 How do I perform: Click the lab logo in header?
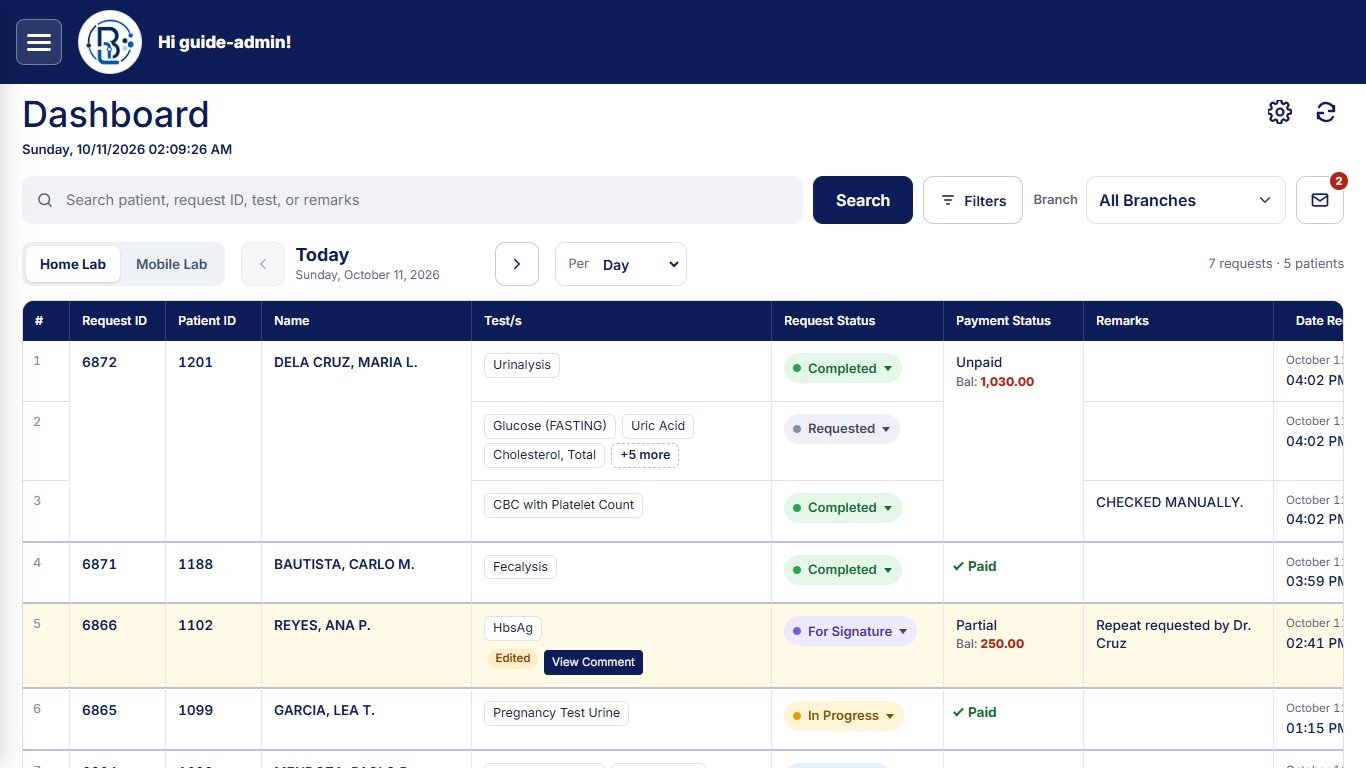pyautogui.click(x=110, y=42)
